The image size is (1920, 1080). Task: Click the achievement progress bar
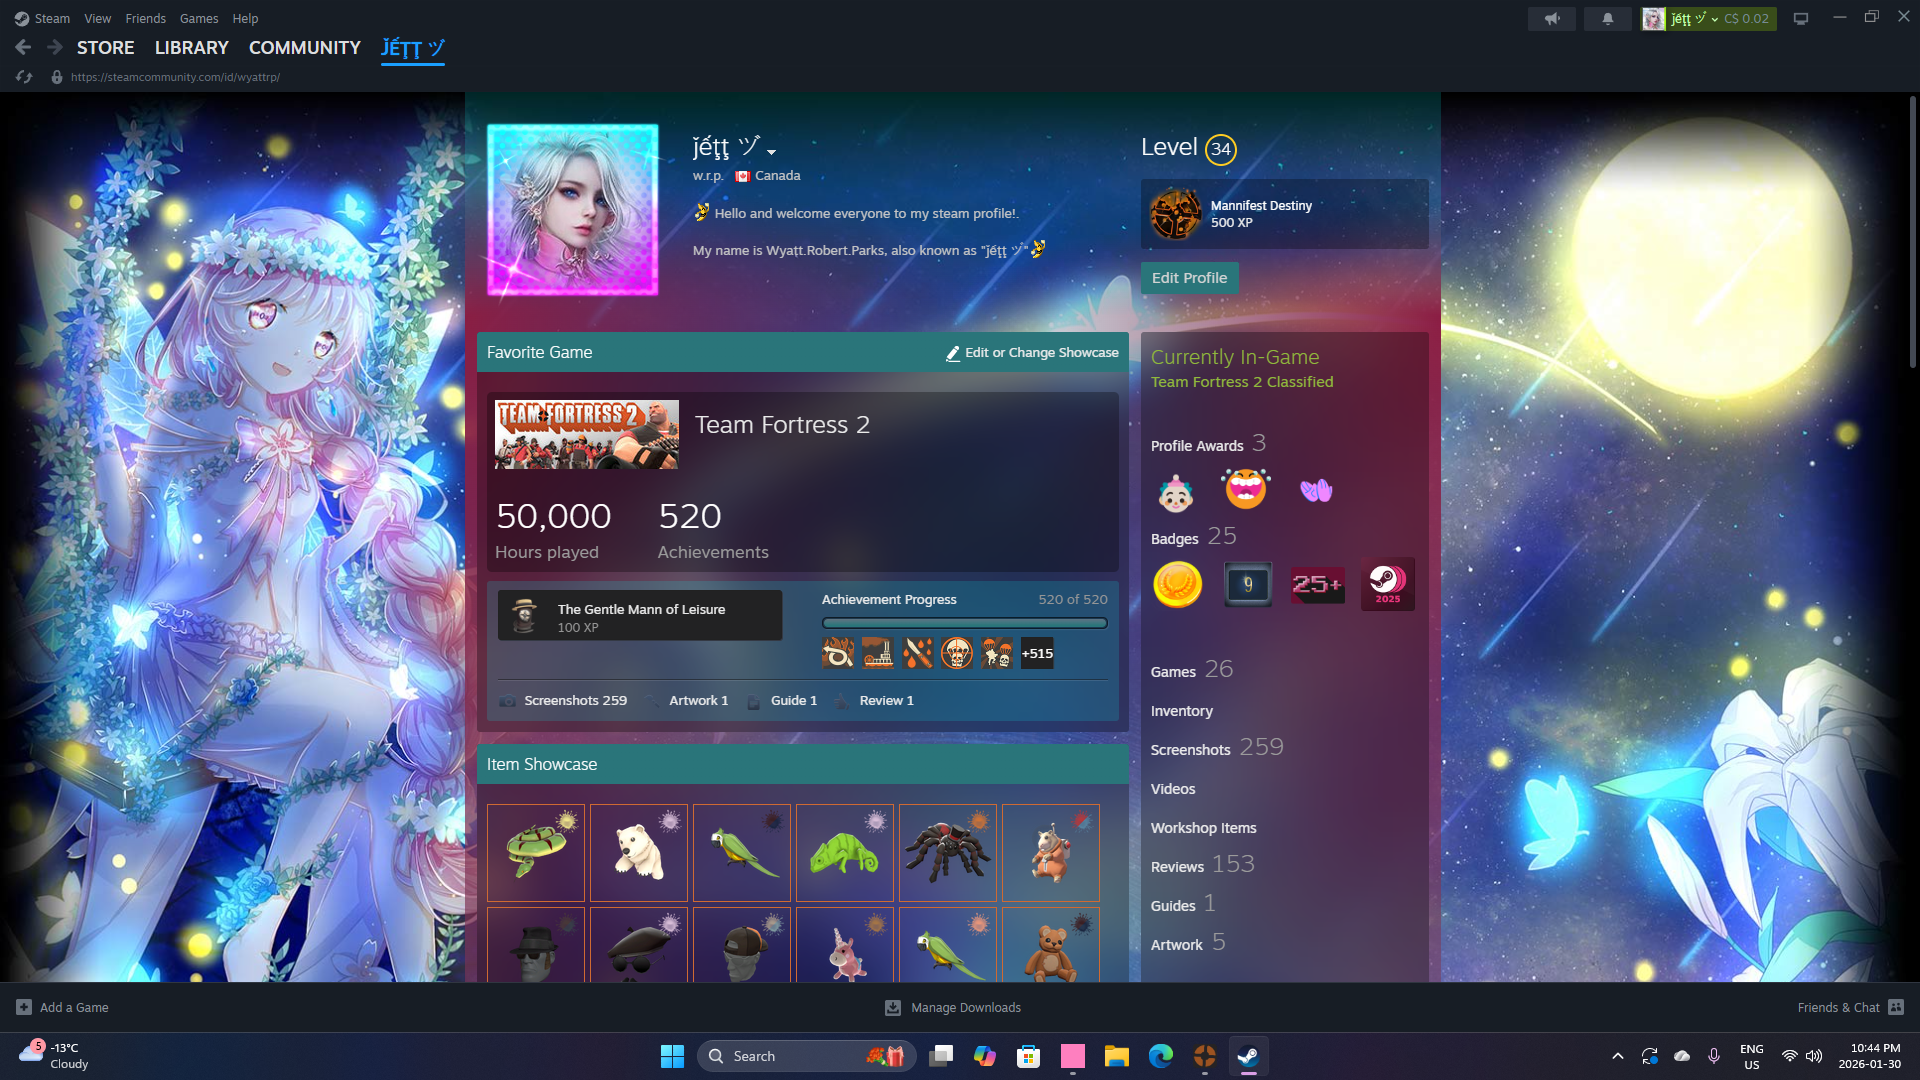964,623
